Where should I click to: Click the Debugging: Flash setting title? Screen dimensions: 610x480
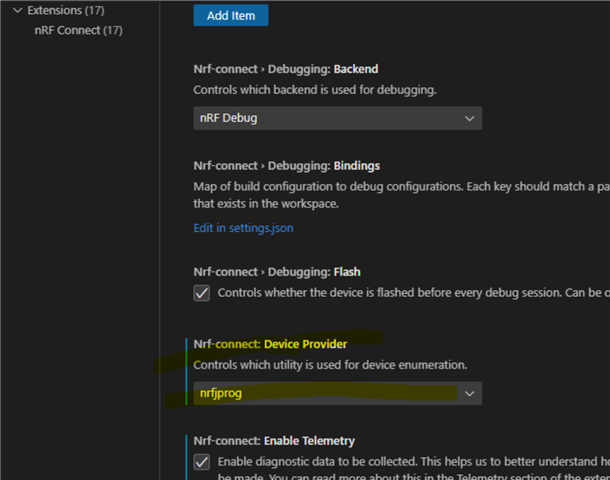(277, 272)
